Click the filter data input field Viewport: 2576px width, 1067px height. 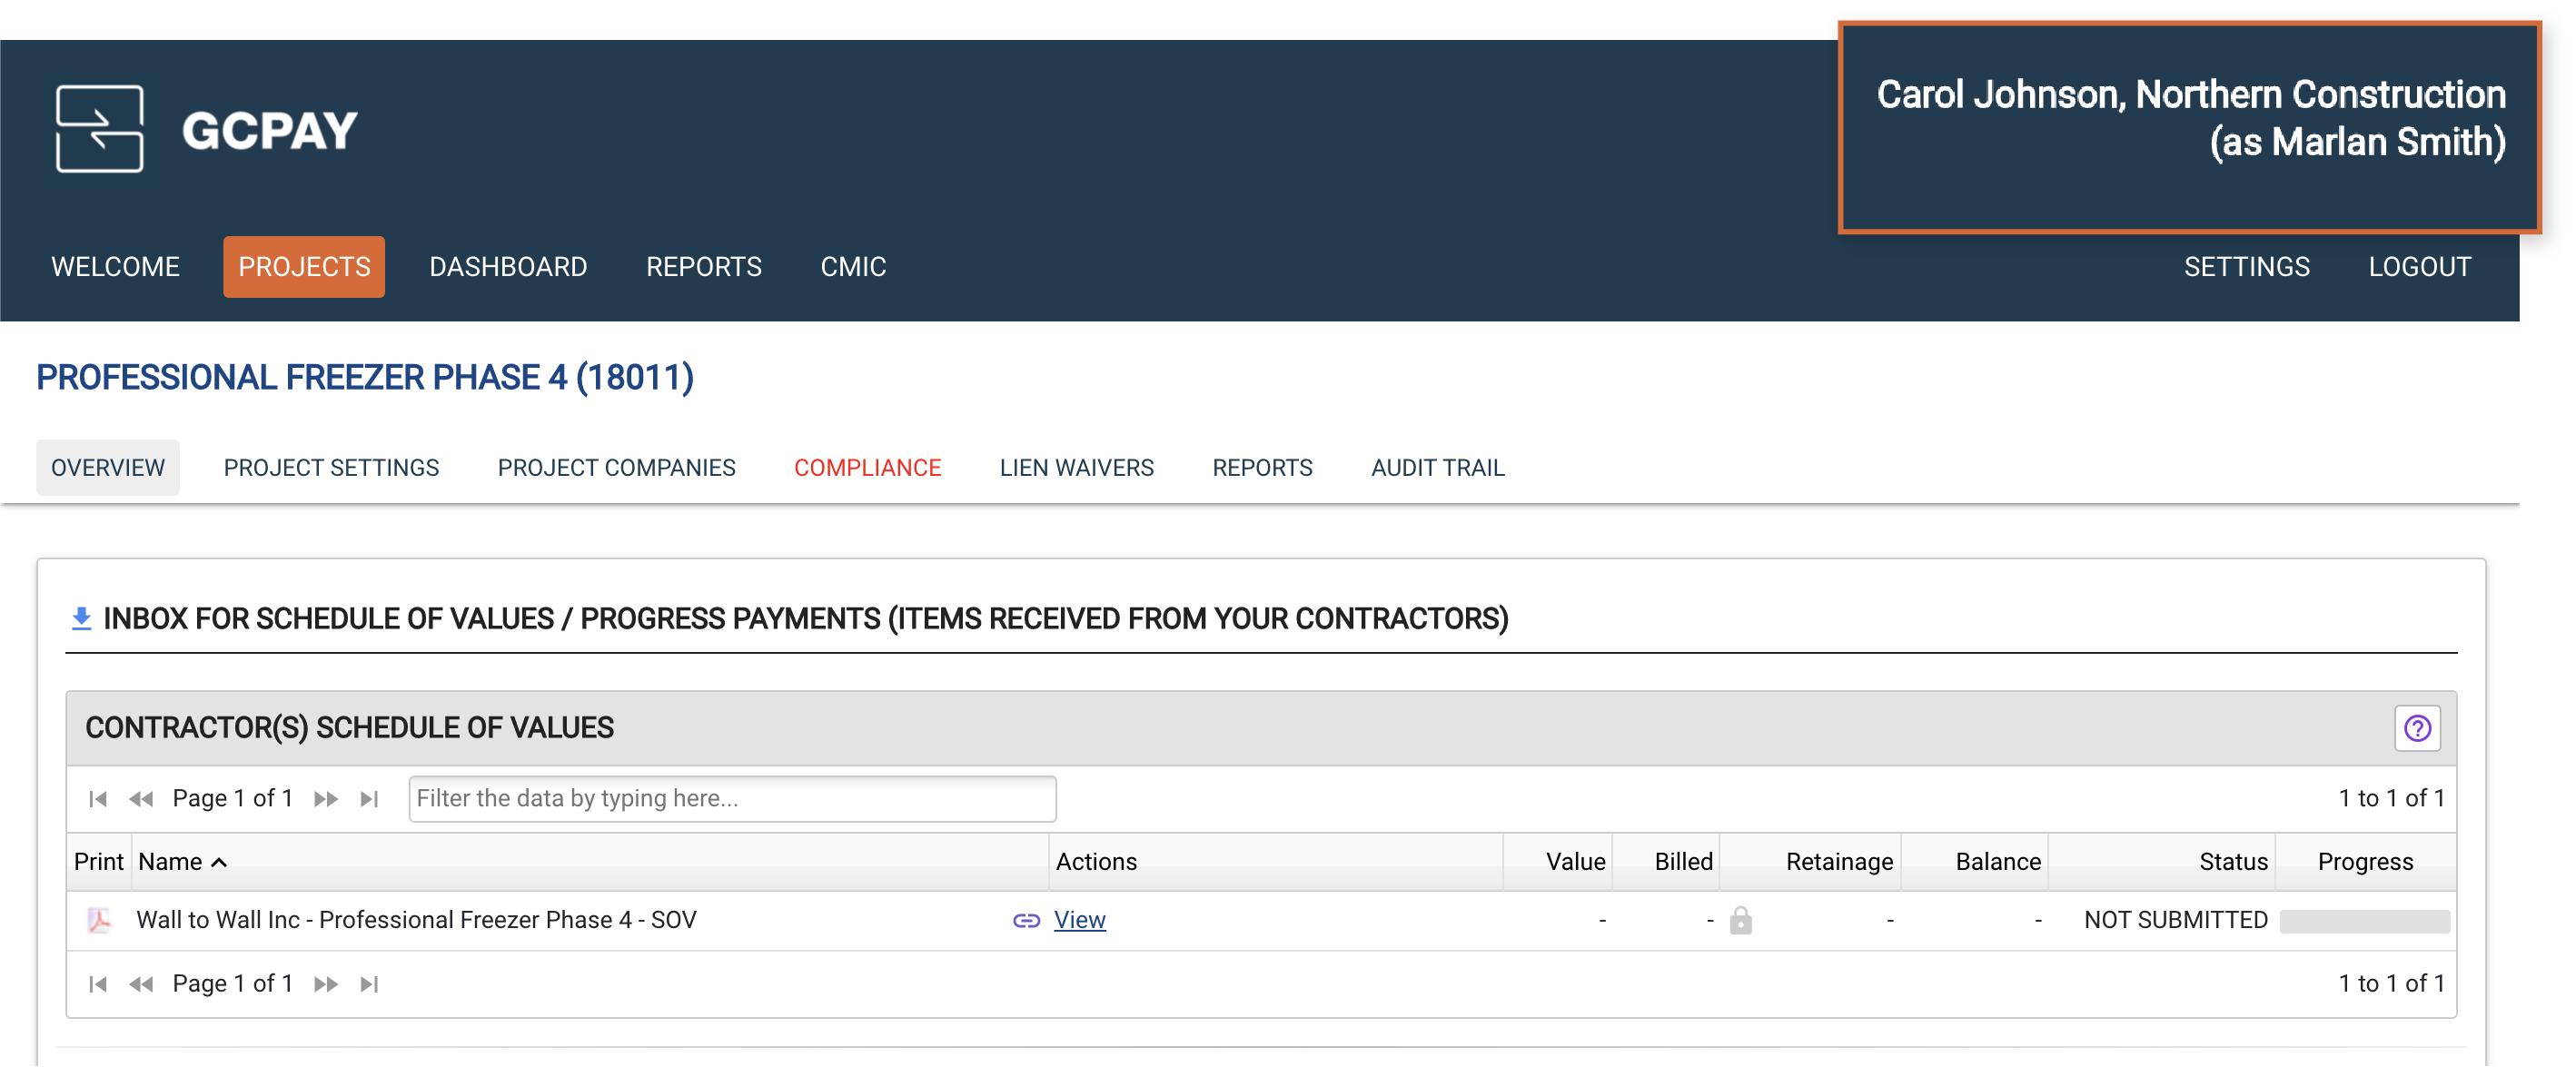(x=732, y=799)
